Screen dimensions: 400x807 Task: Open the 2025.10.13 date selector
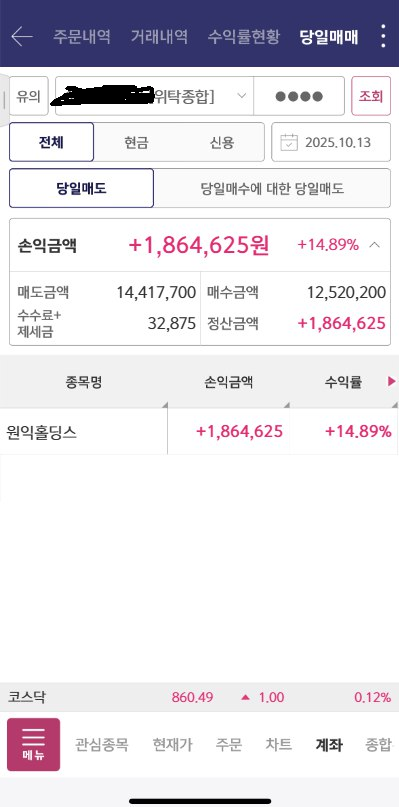pos(331,142)
